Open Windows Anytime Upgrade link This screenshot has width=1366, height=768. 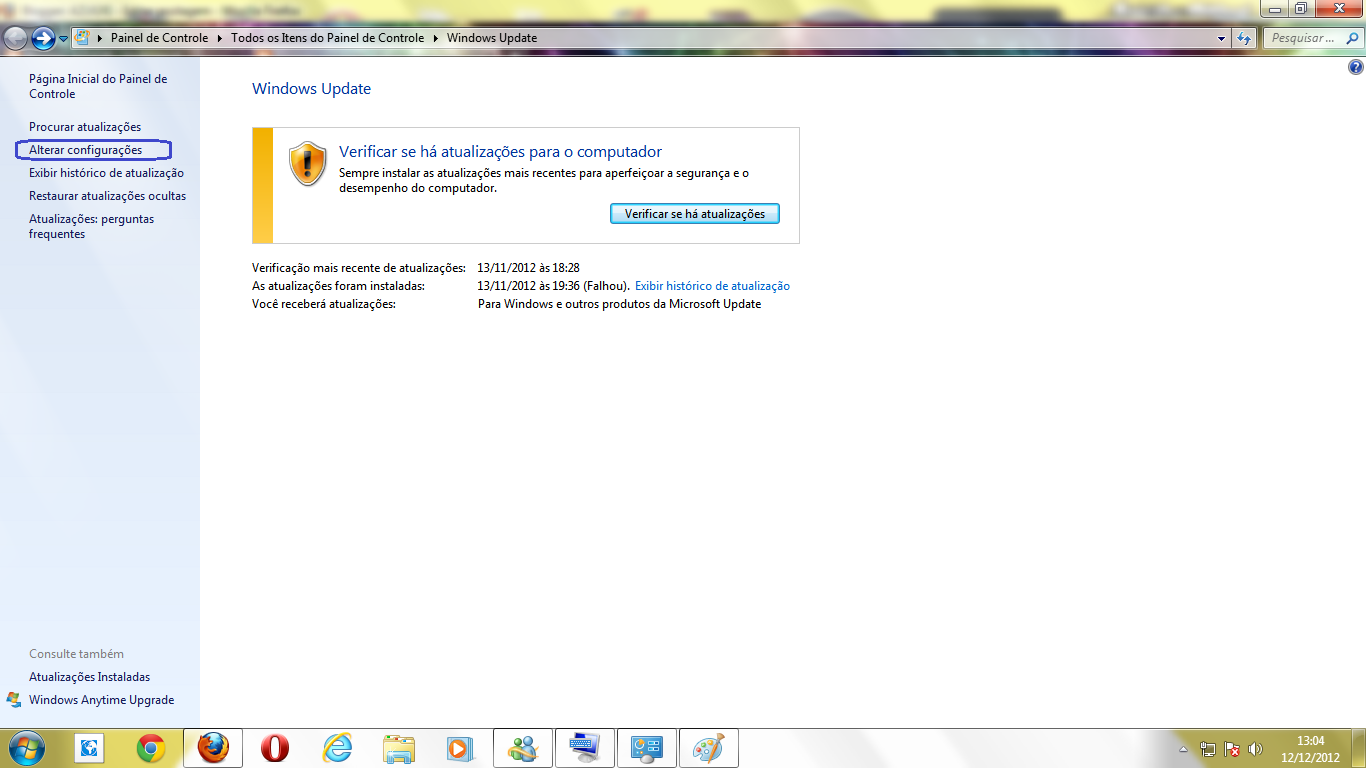[101, 700]
